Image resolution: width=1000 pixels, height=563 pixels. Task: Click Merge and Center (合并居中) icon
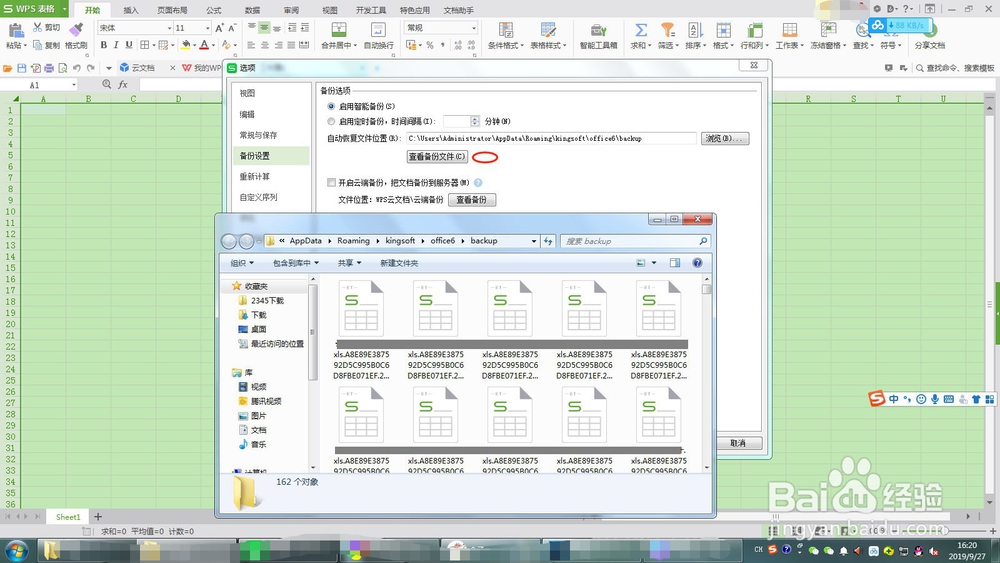339,30
